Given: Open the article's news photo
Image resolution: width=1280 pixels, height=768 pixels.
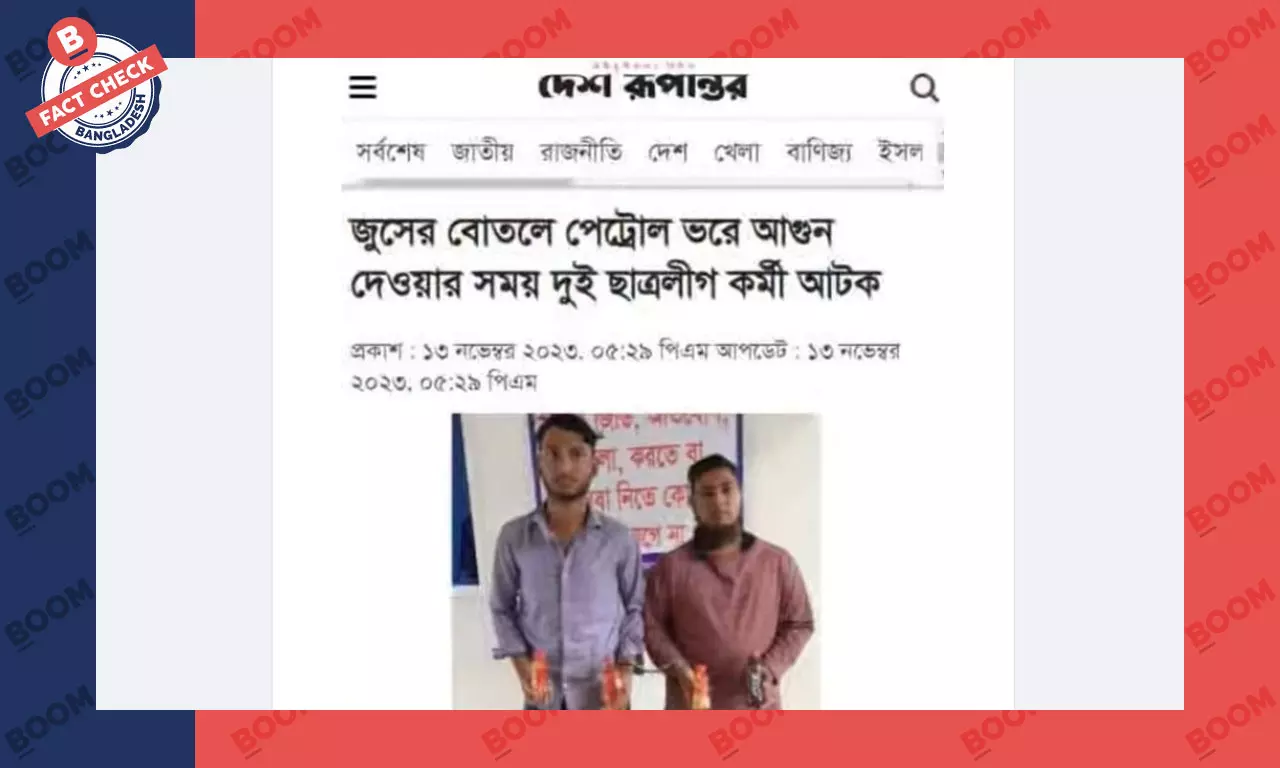Looking at the screenshot, I should (636, 561).
